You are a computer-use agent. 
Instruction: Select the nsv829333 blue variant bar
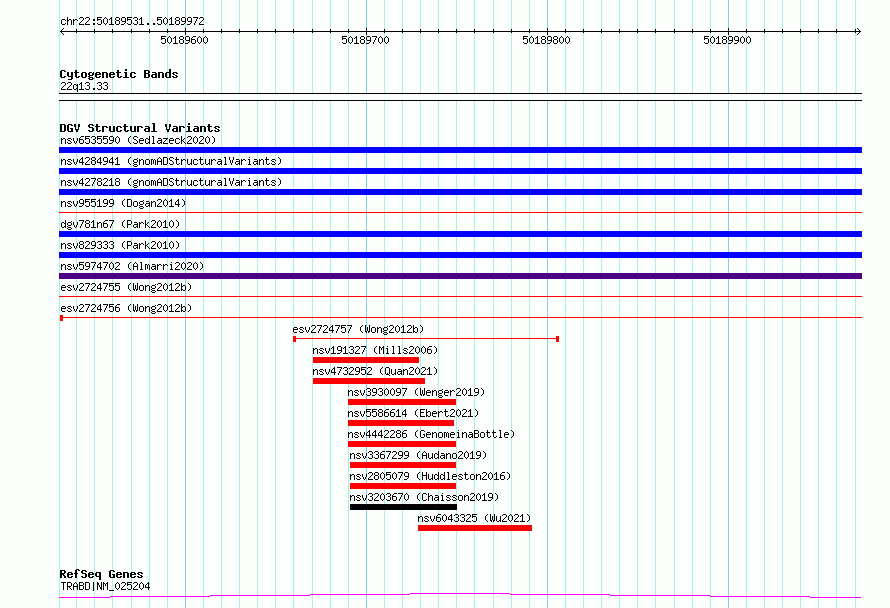[460, 255]
